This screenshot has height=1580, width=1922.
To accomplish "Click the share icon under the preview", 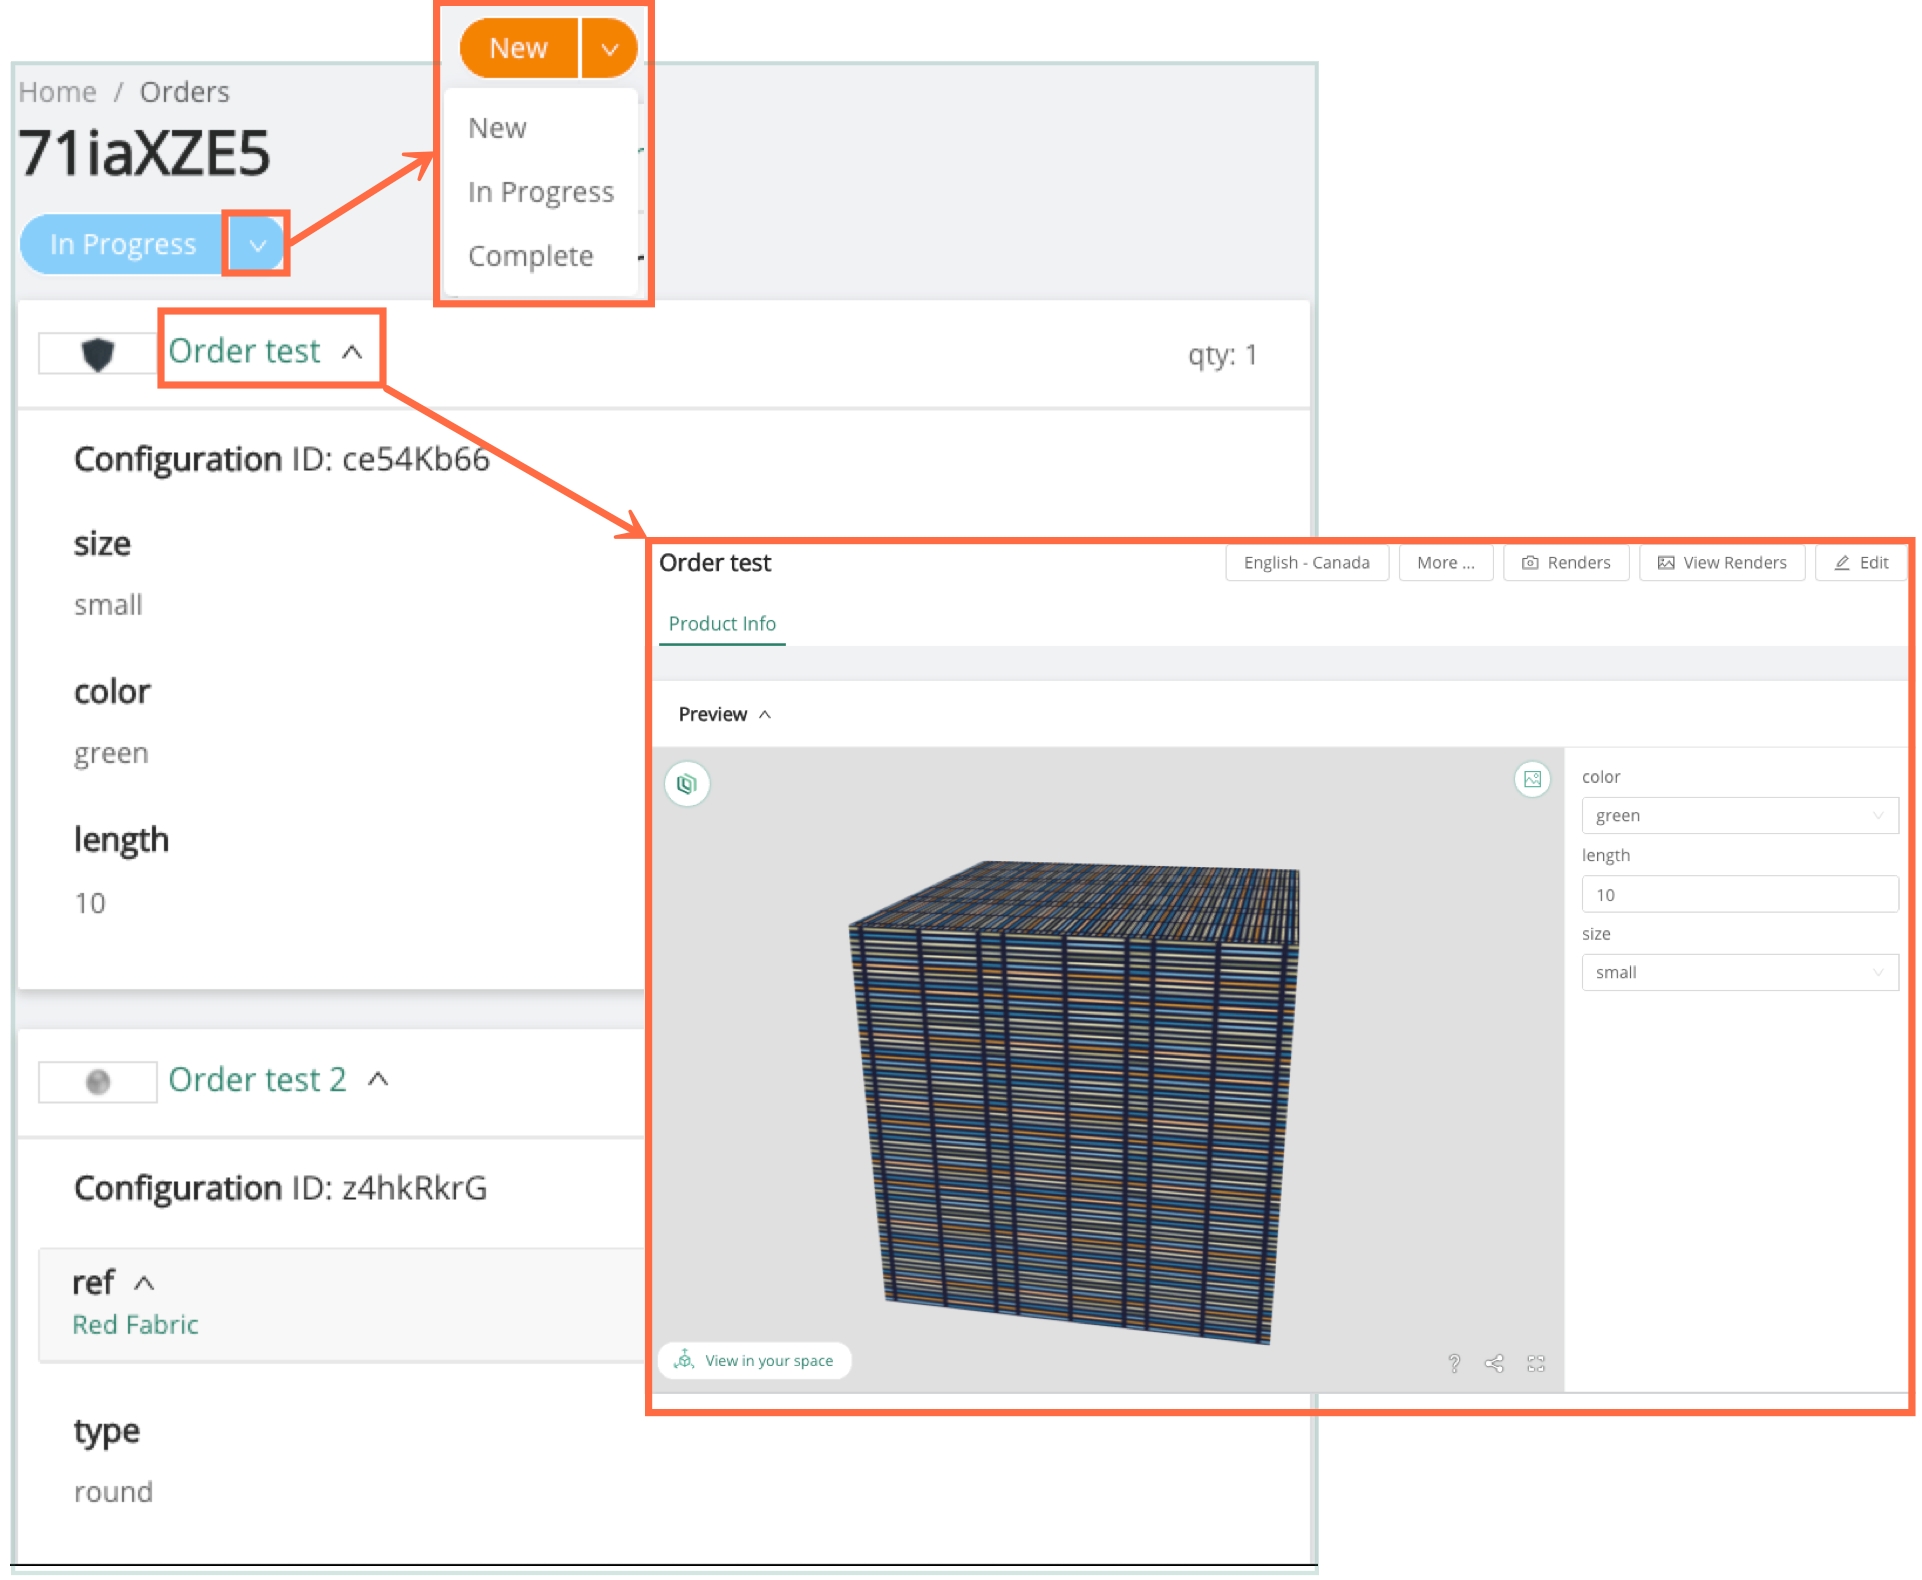I will 1494,1363.
